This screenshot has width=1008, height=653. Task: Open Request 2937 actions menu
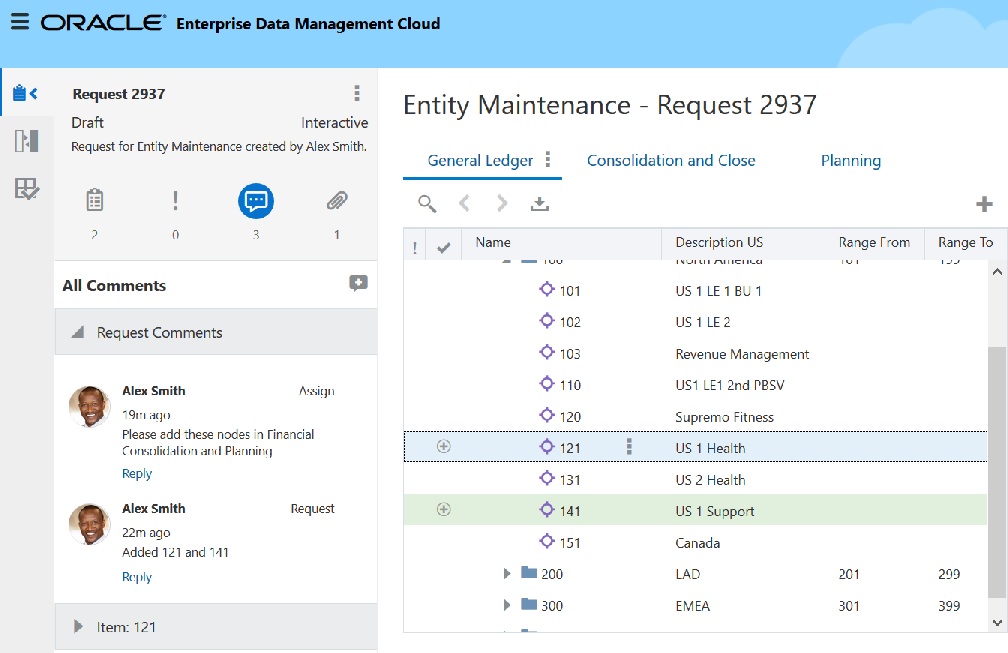coord(357,93)
